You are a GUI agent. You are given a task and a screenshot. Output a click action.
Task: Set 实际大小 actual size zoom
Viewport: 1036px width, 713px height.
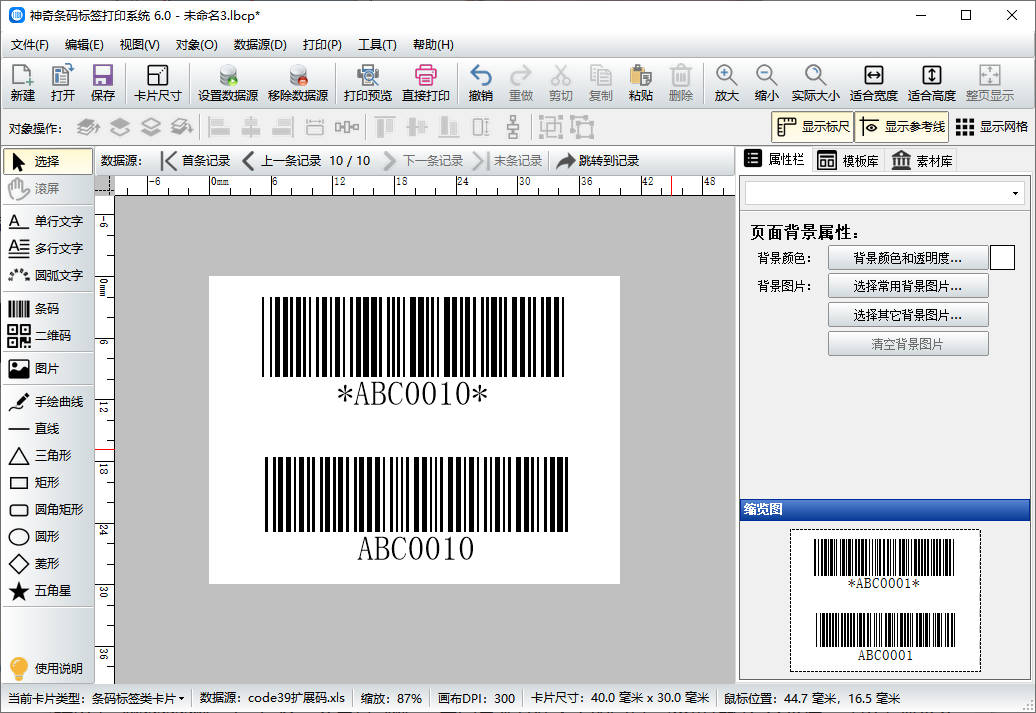tap(815, 83)
